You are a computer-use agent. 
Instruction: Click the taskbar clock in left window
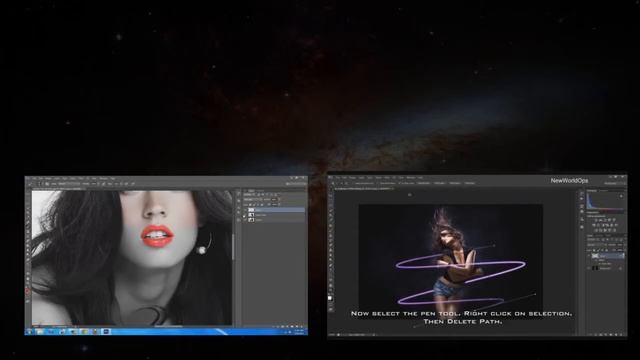pos(299,331)
